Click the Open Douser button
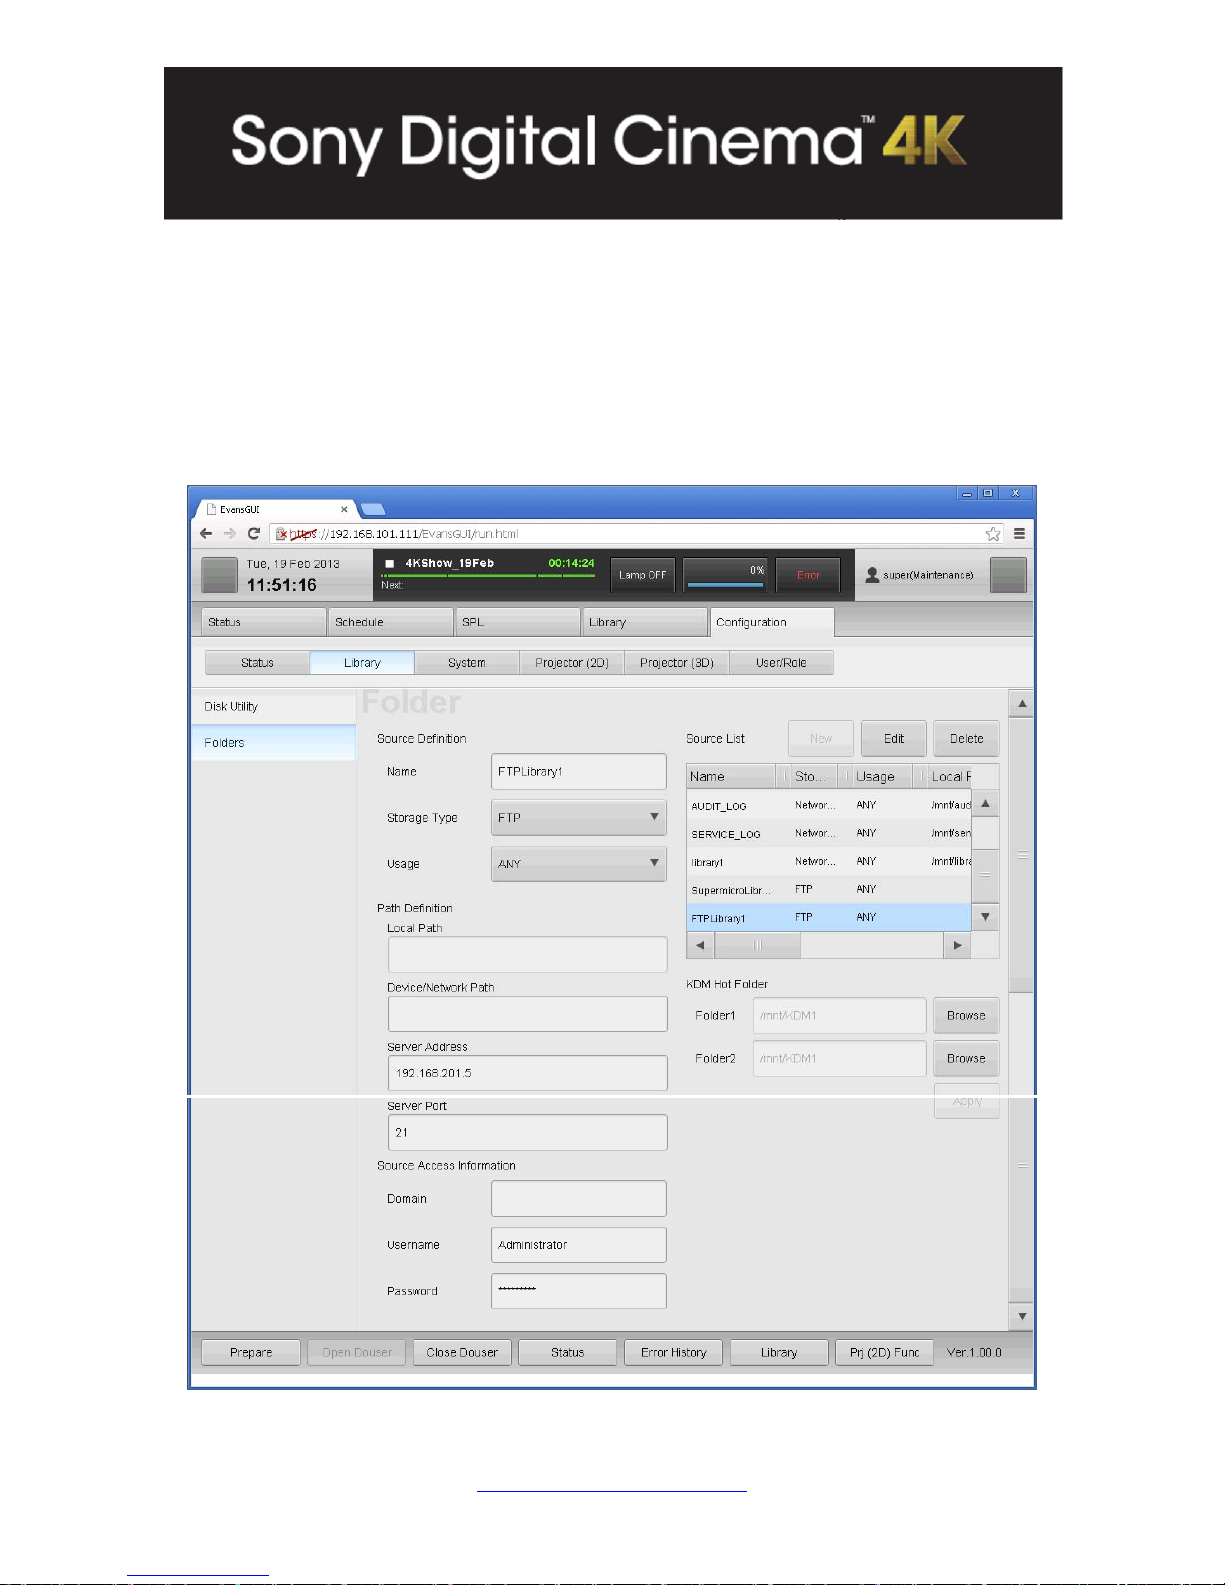 (357, 1352)
